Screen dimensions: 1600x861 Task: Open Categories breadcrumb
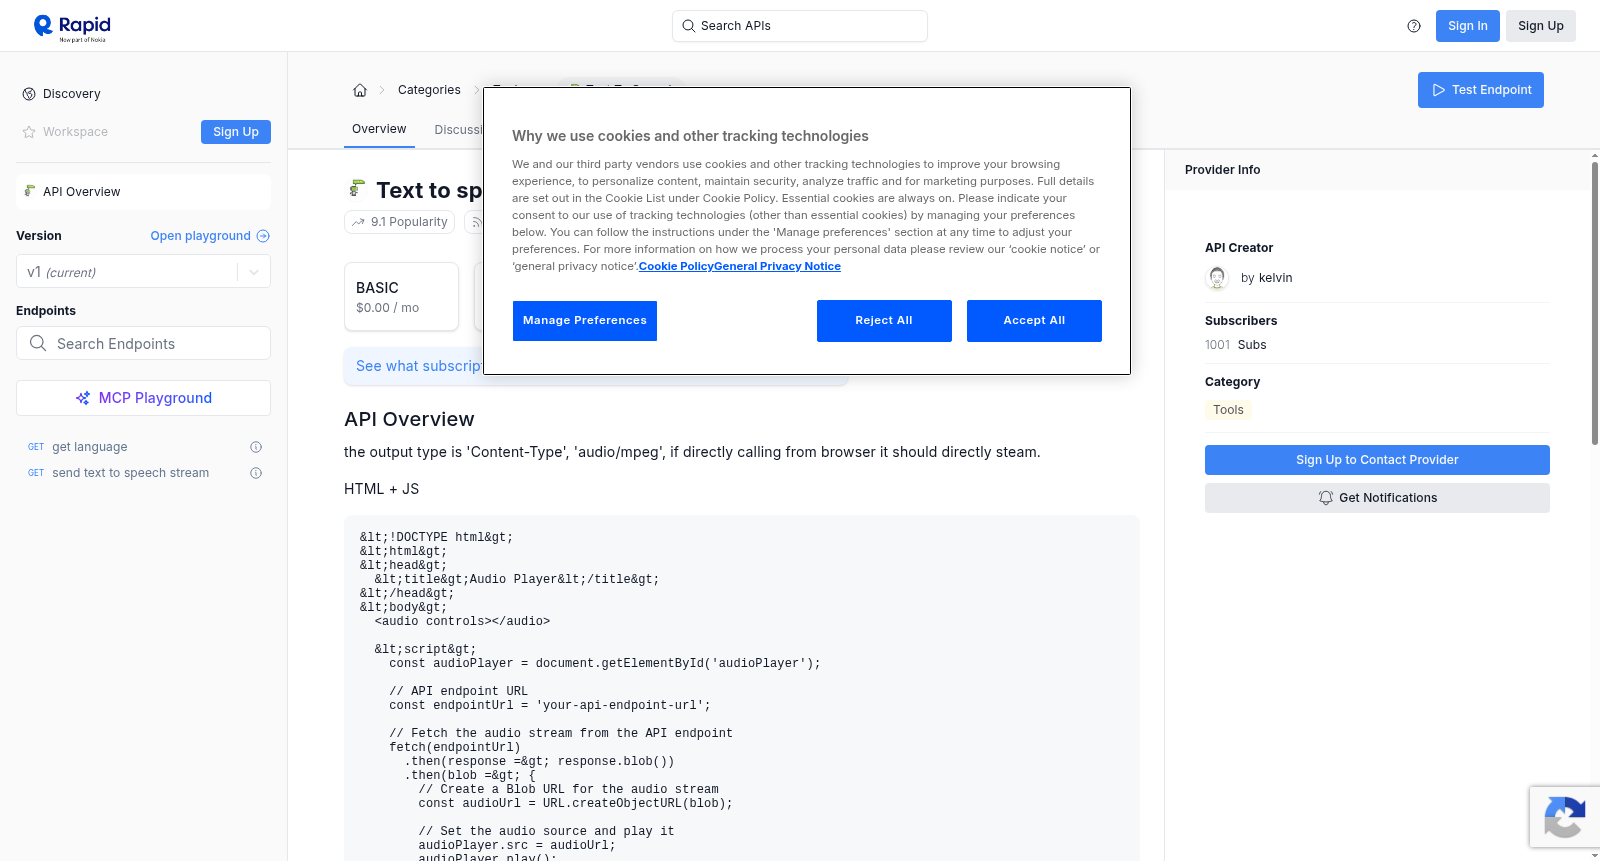(x=429, y=90)
